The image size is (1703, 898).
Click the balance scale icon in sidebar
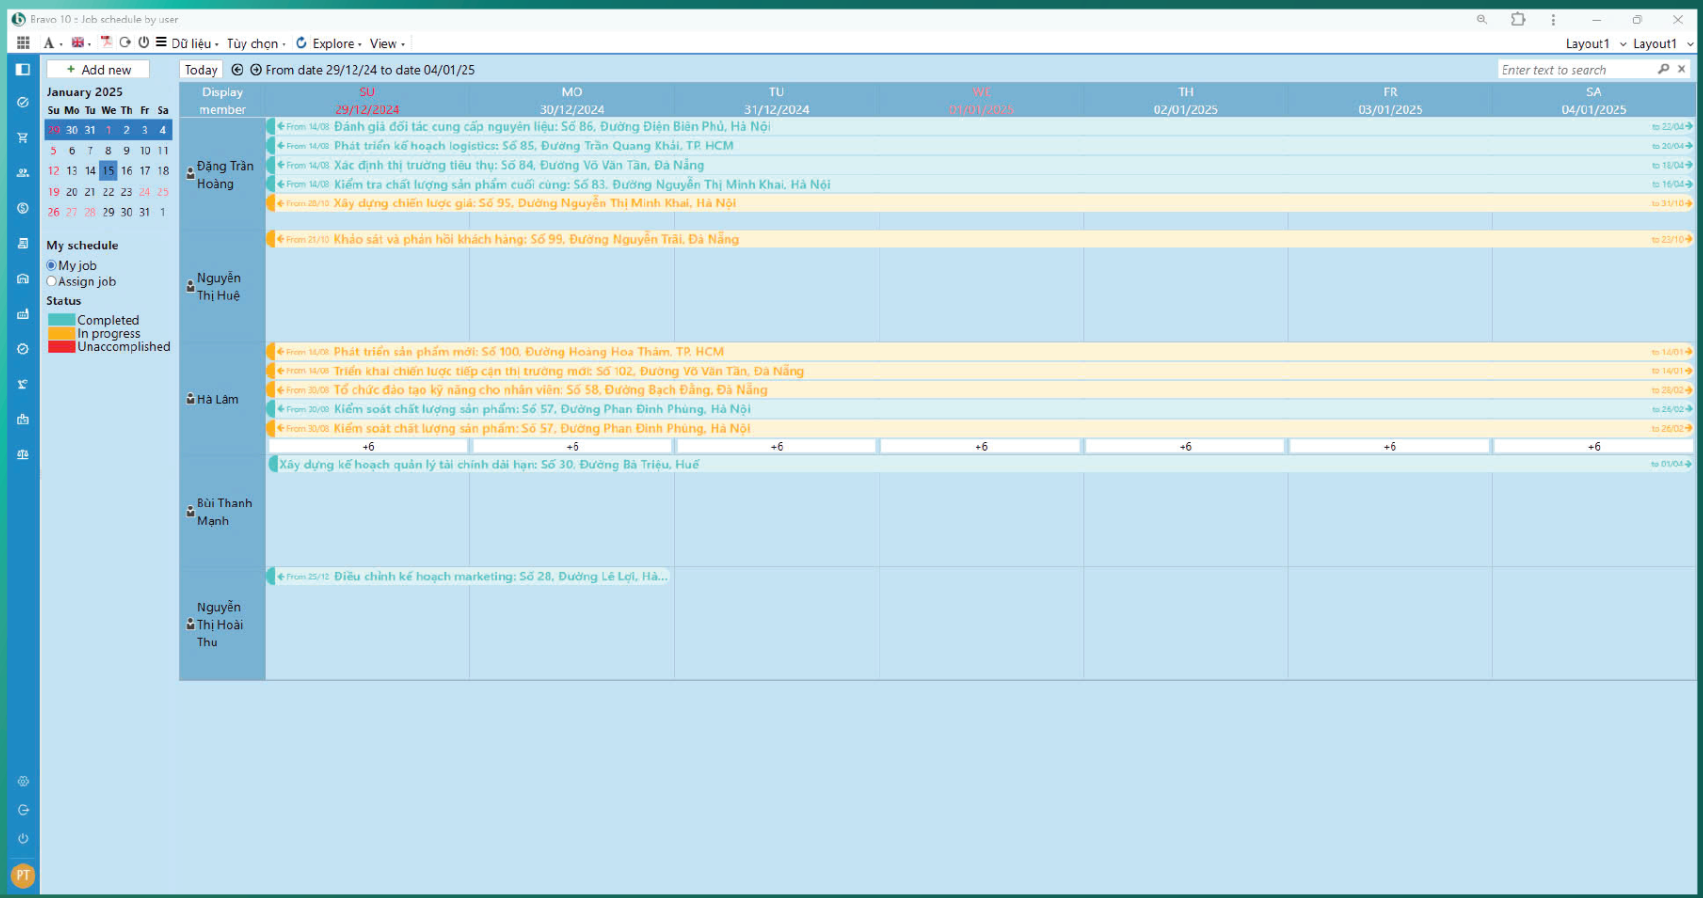point(23,454)
